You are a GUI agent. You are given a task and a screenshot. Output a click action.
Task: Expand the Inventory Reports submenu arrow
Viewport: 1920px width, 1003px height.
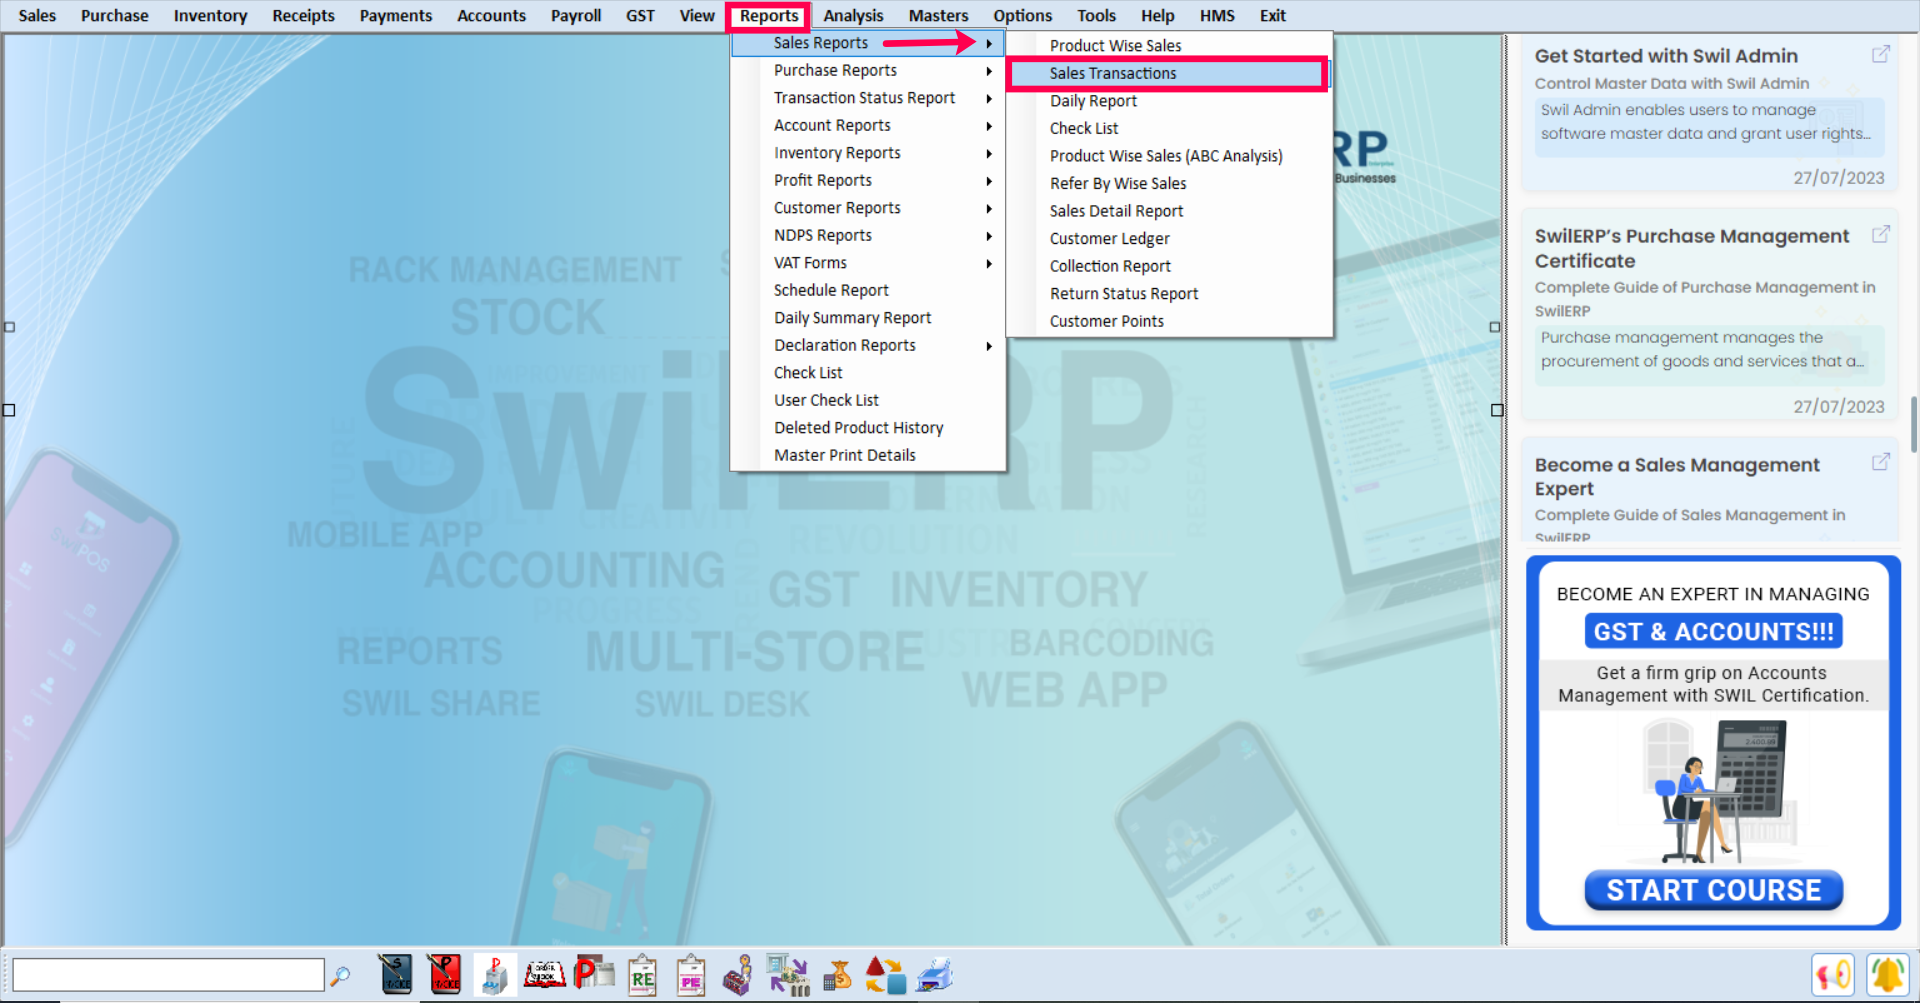[989, 153]
